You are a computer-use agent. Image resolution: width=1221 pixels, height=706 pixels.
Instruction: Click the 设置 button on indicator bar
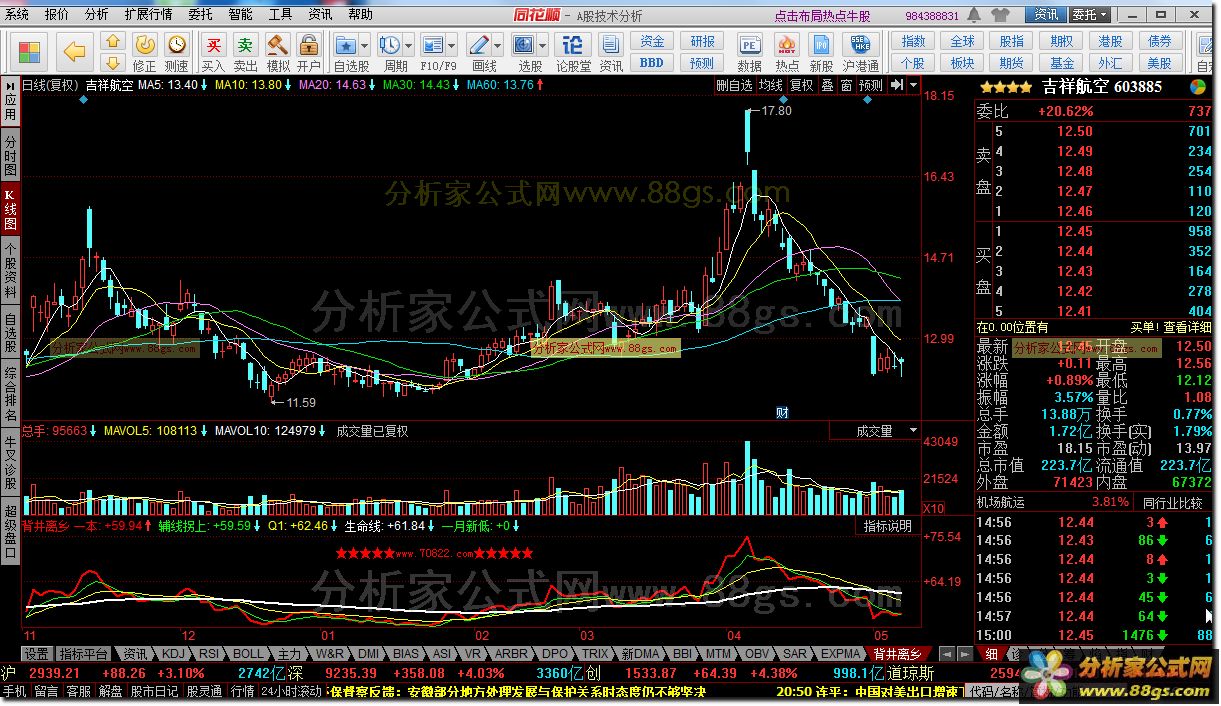pyautogui.click(x=36, y=653)
